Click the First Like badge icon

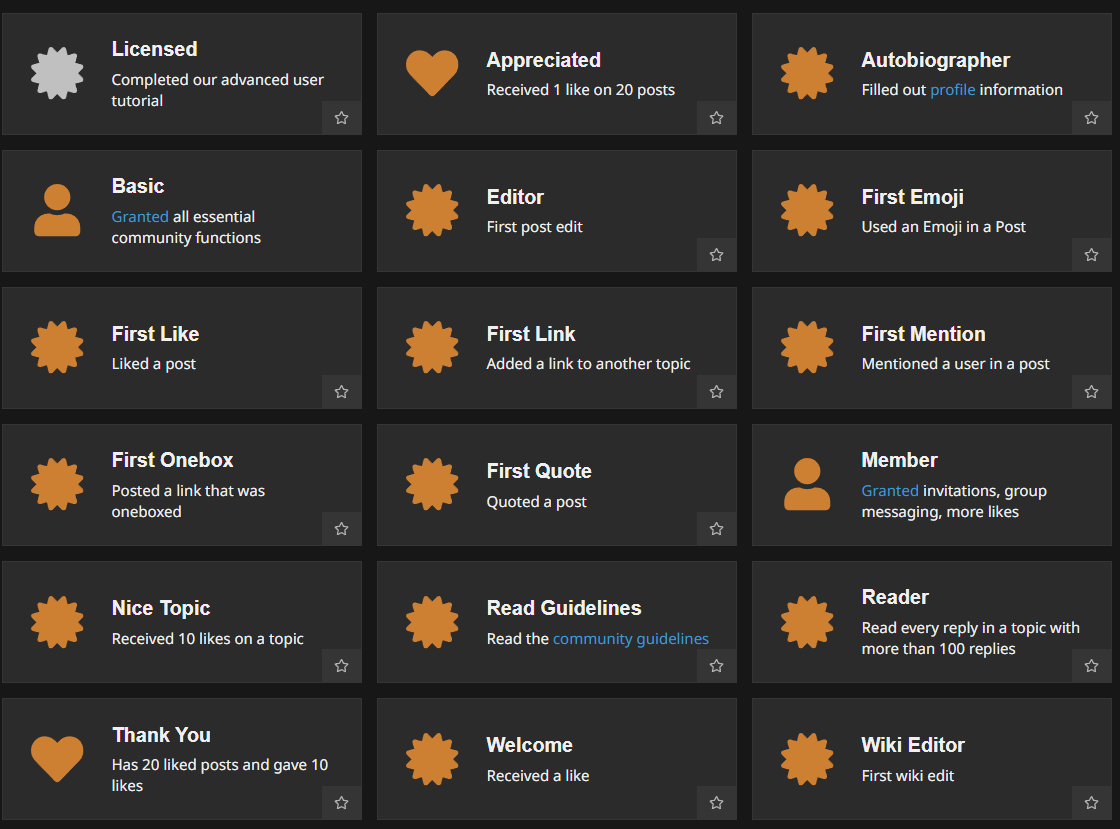(x=57, y=347)
